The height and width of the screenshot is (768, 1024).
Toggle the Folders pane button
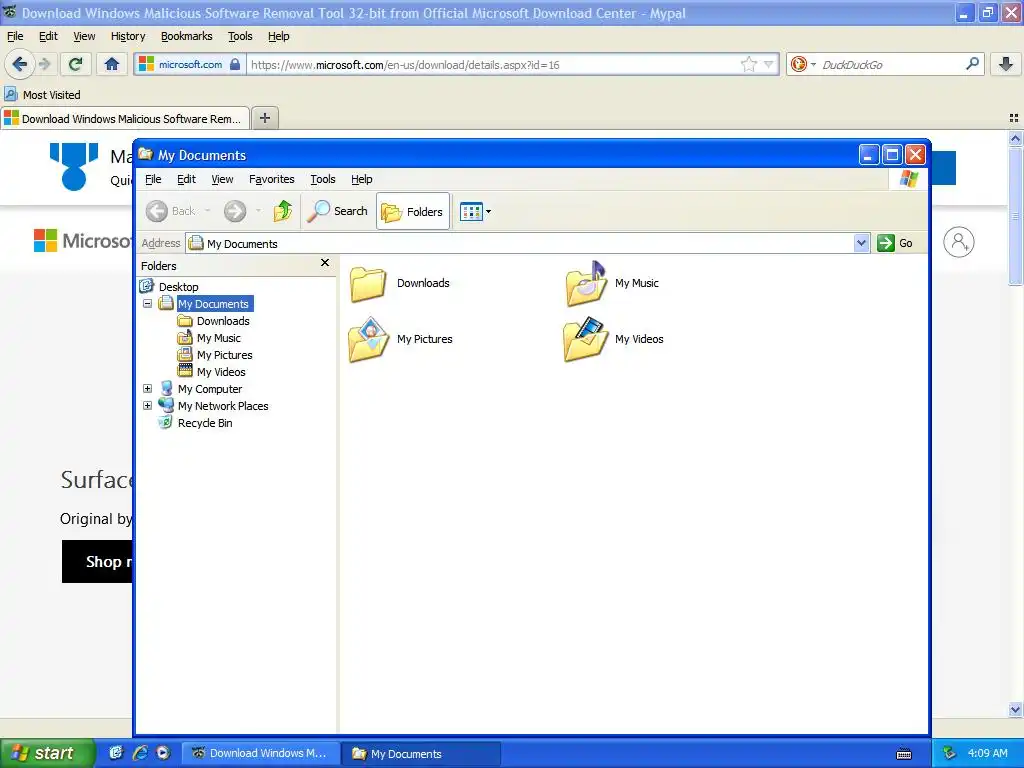click(413, 211)
